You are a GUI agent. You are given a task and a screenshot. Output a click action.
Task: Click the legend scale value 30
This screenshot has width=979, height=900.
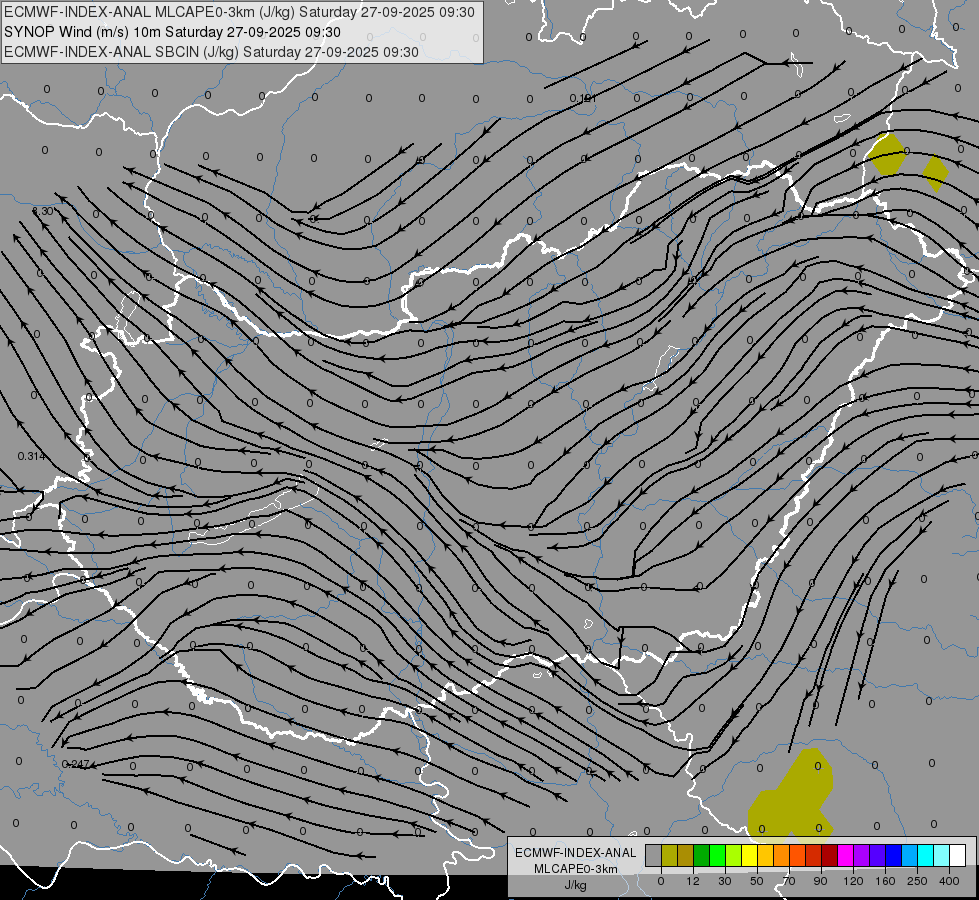click(x=725, y=881)
